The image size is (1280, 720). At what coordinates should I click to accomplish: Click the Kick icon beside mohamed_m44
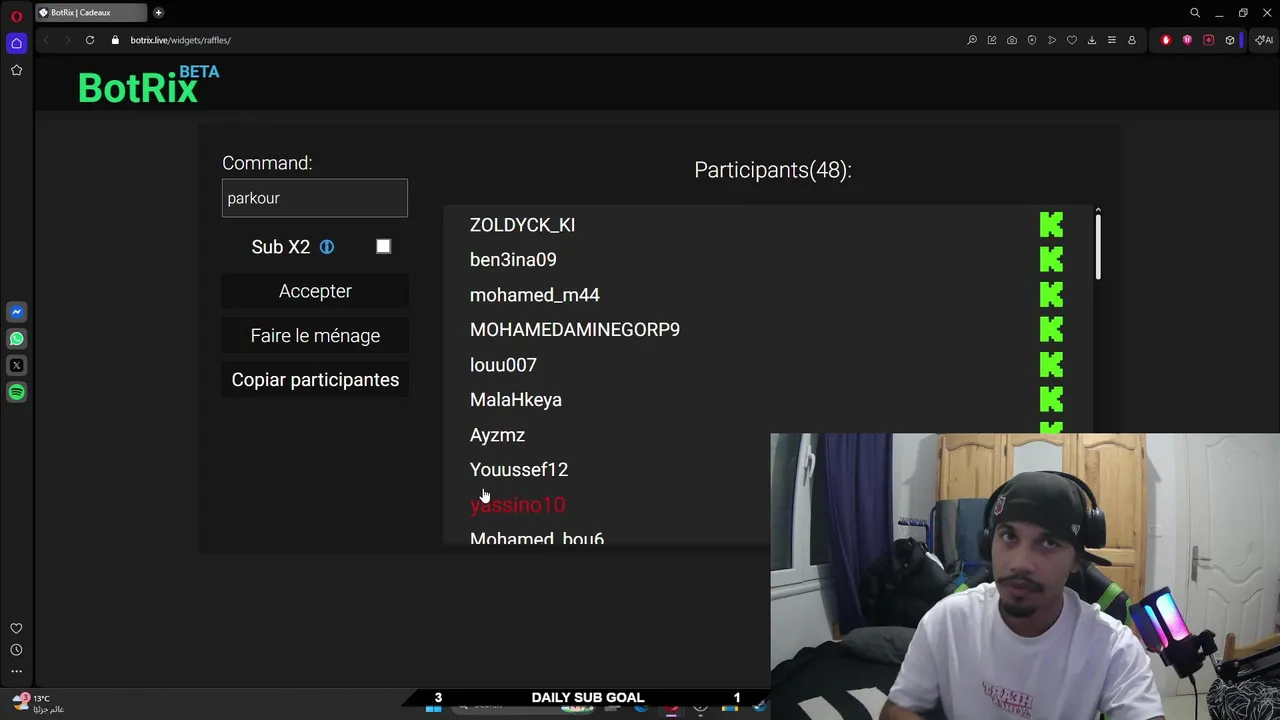click(1051, 295)
